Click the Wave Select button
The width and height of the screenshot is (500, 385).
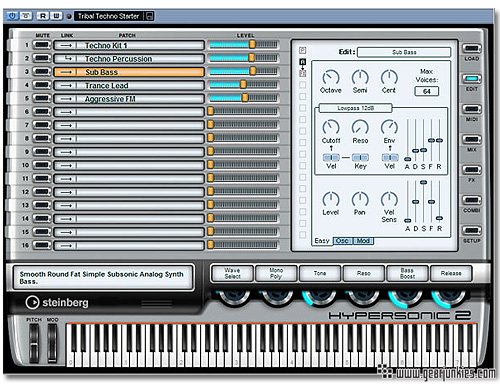coord(232,273)
